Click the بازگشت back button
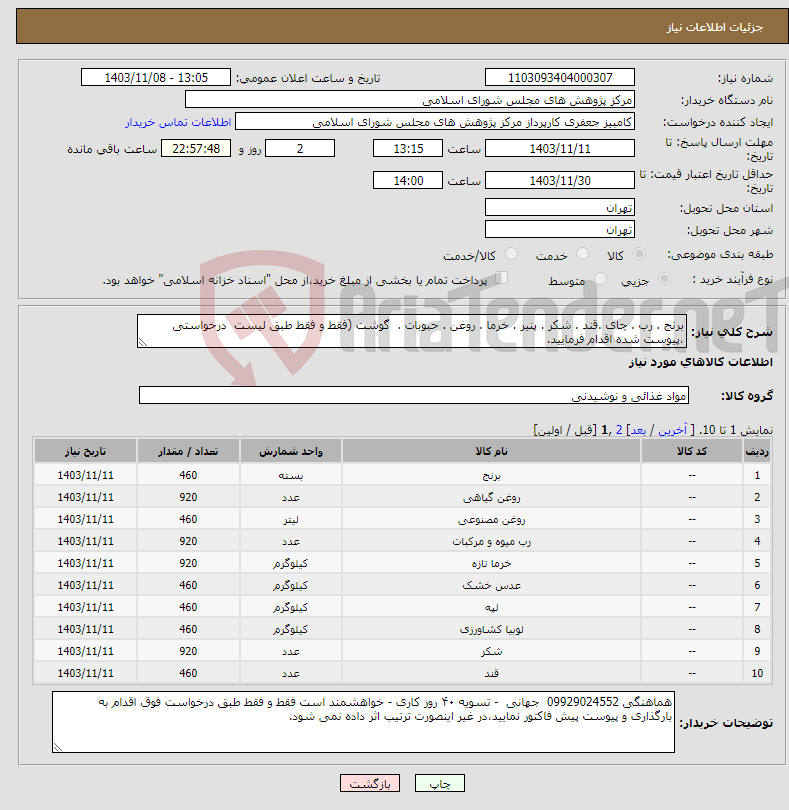The width and height of the screenshot is (789, 810). [x=370, y=783]
